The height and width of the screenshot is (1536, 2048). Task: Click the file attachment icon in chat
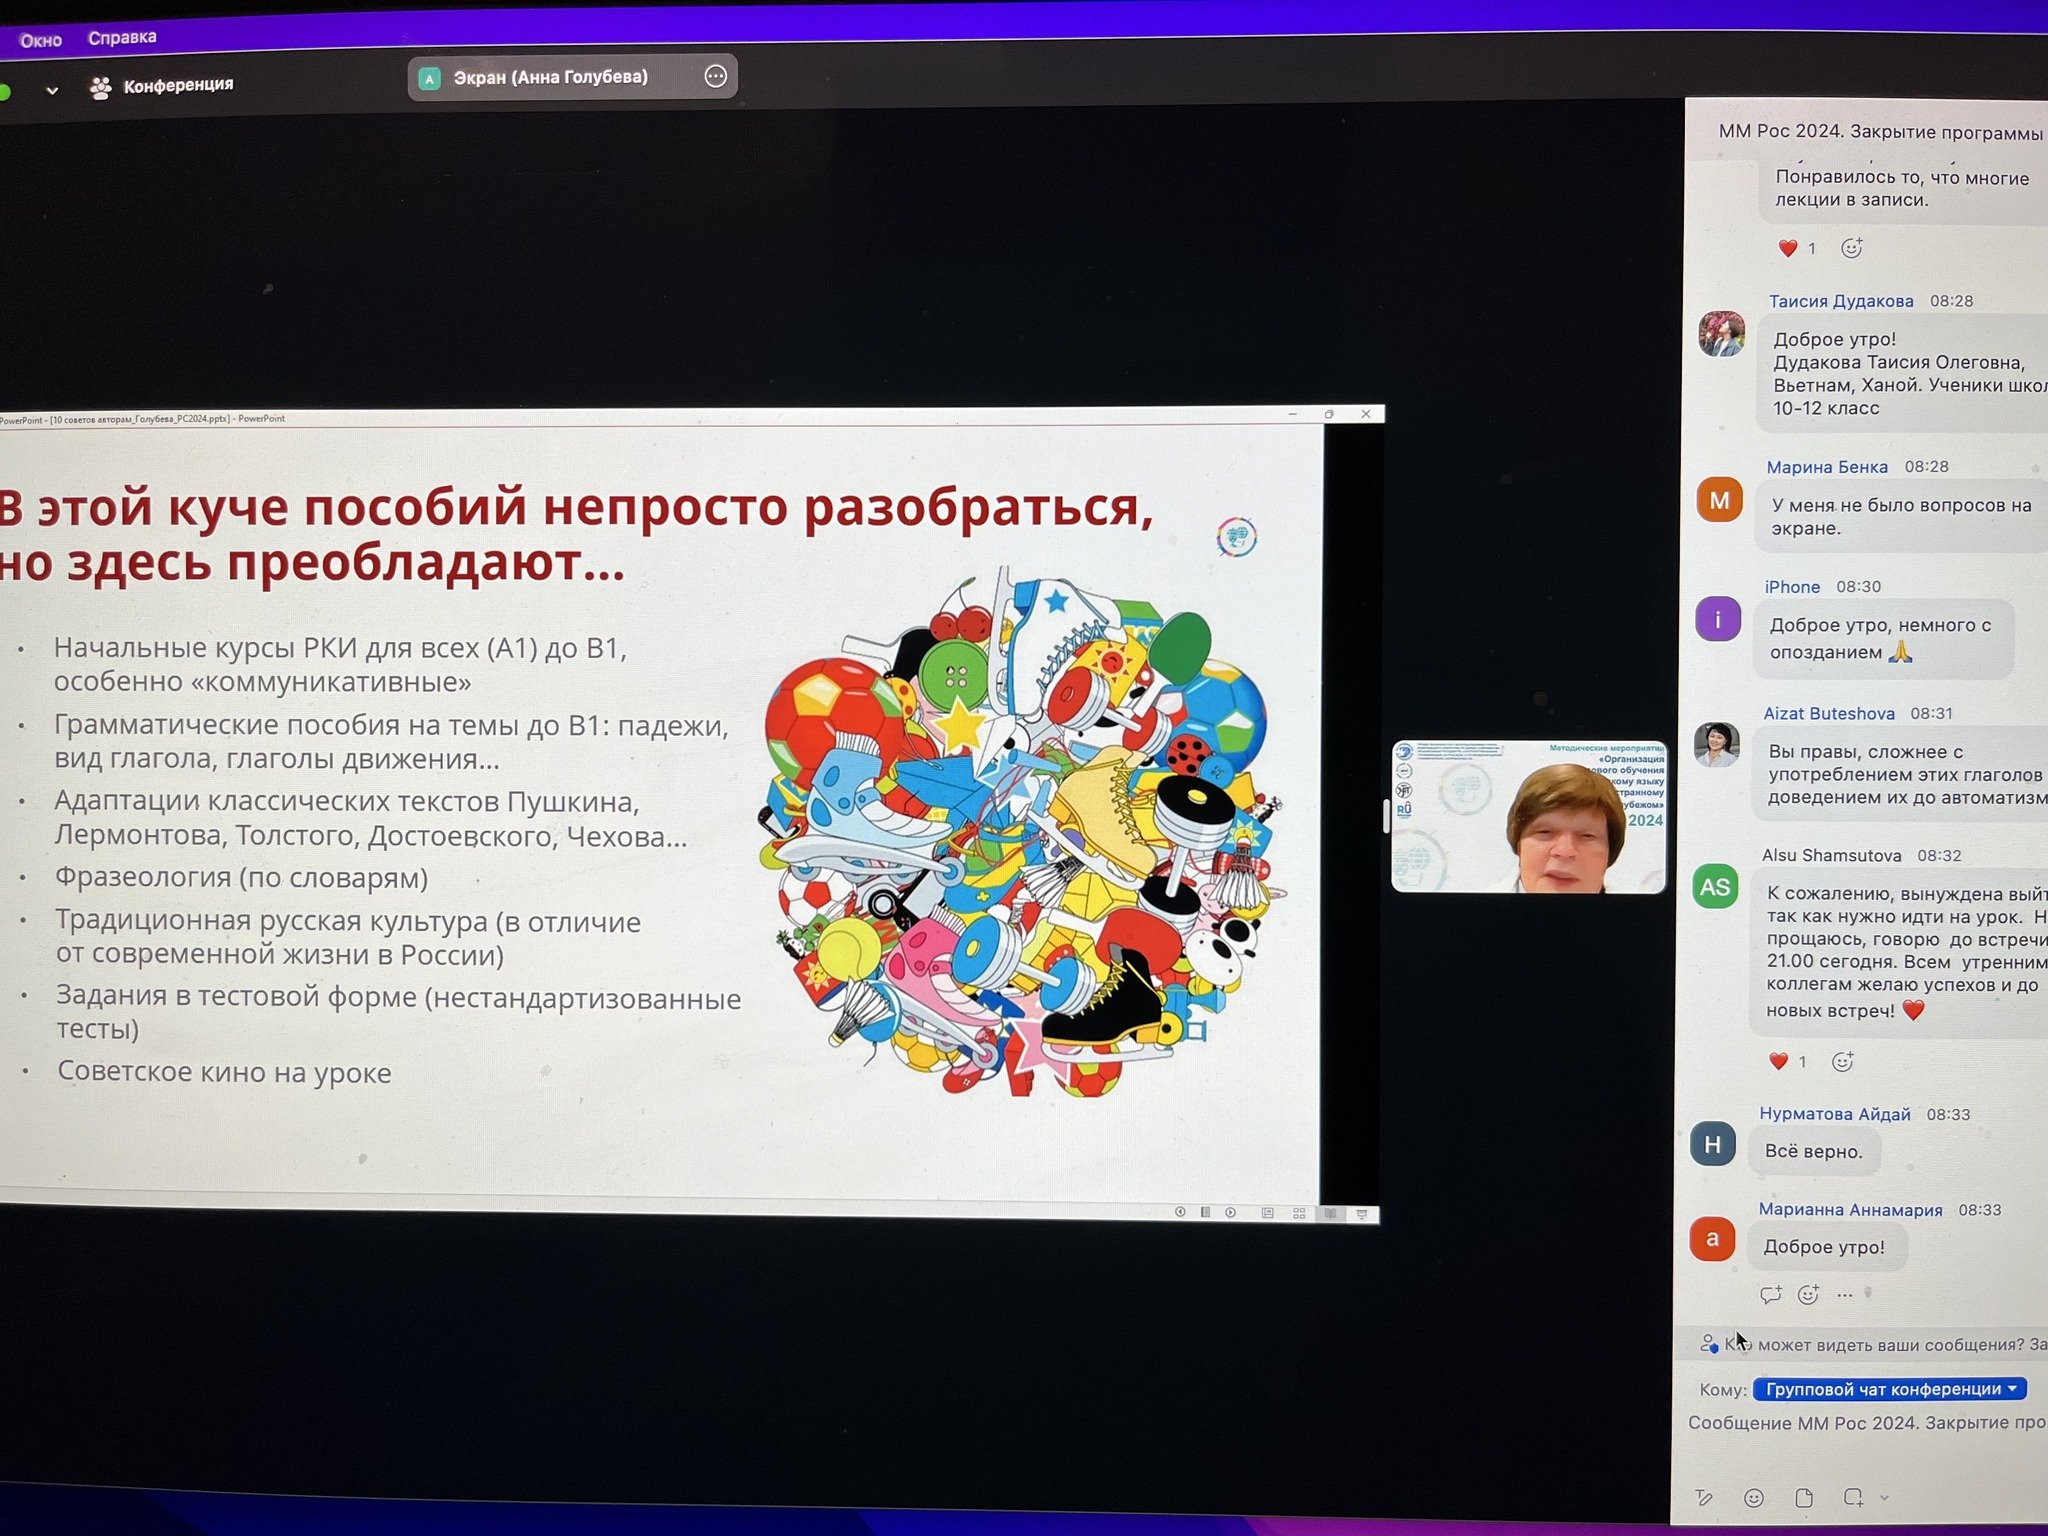click(1804, 1497)
